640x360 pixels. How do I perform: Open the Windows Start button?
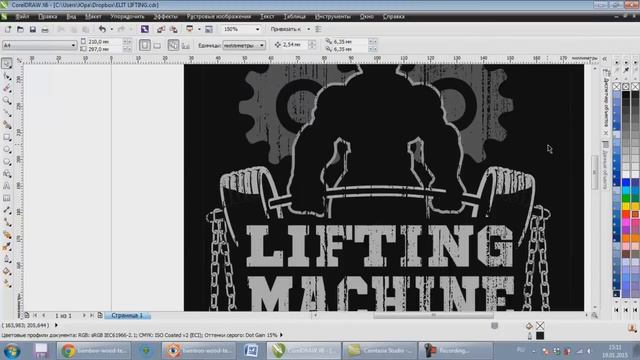coord(12,351)
